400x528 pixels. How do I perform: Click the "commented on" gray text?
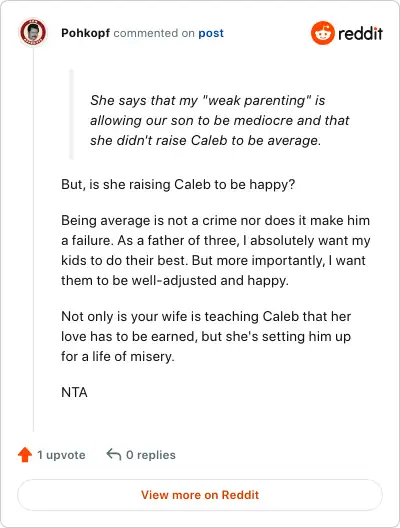coord(154,33)
